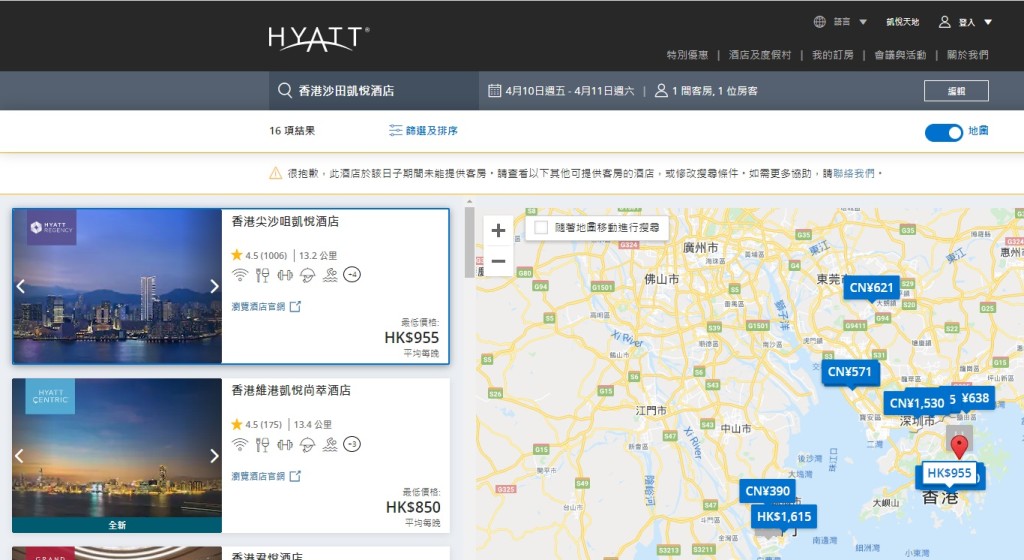Click the Hyatt logo
1024x560 pixels.
coord(319,39)
